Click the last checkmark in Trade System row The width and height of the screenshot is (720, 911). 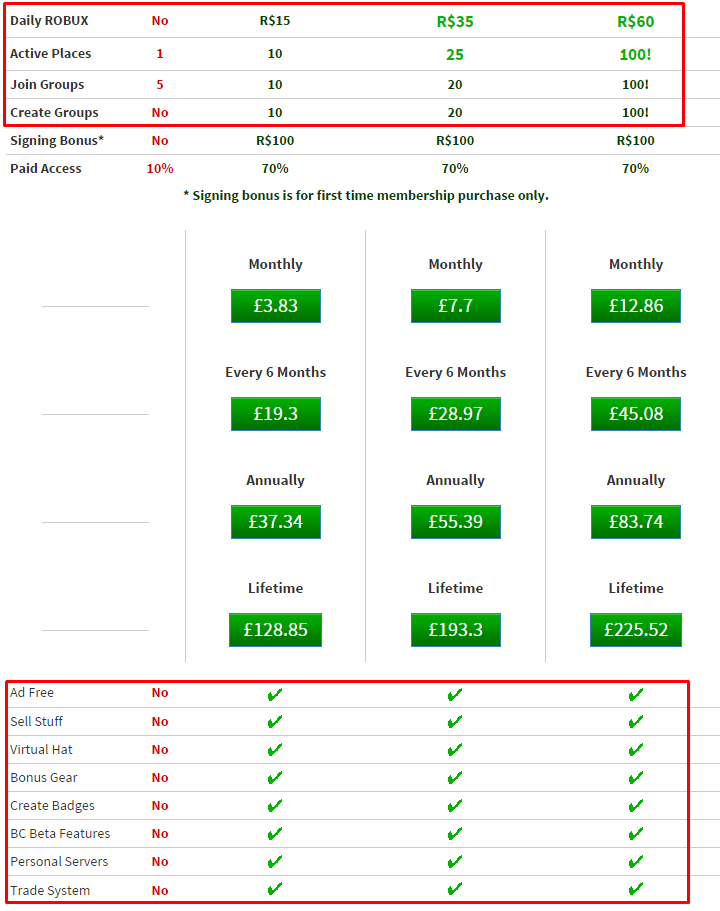tap(636, 888)
